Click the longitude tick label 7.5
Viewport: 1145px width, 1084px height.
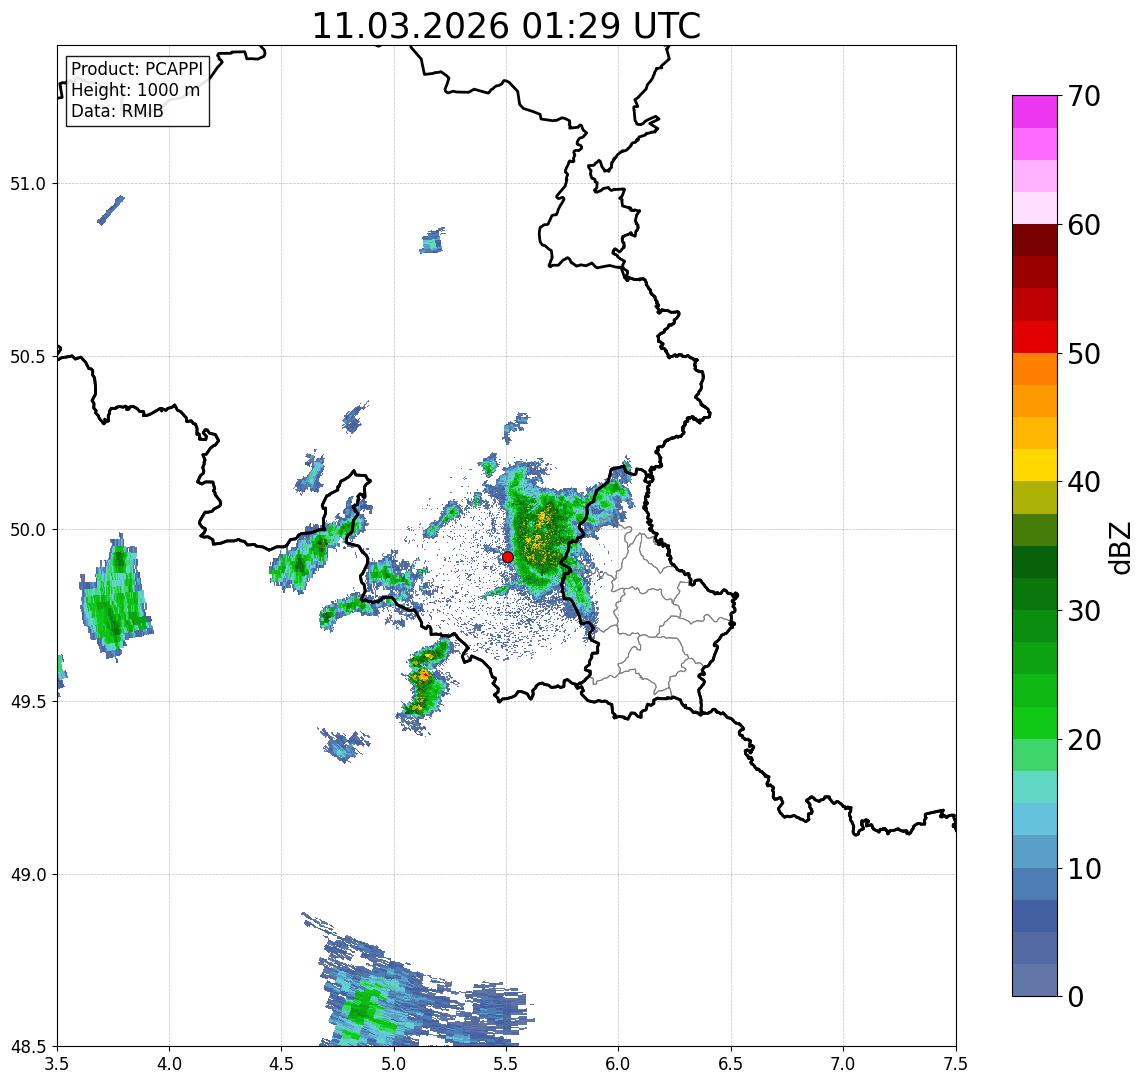point(956,1064)
